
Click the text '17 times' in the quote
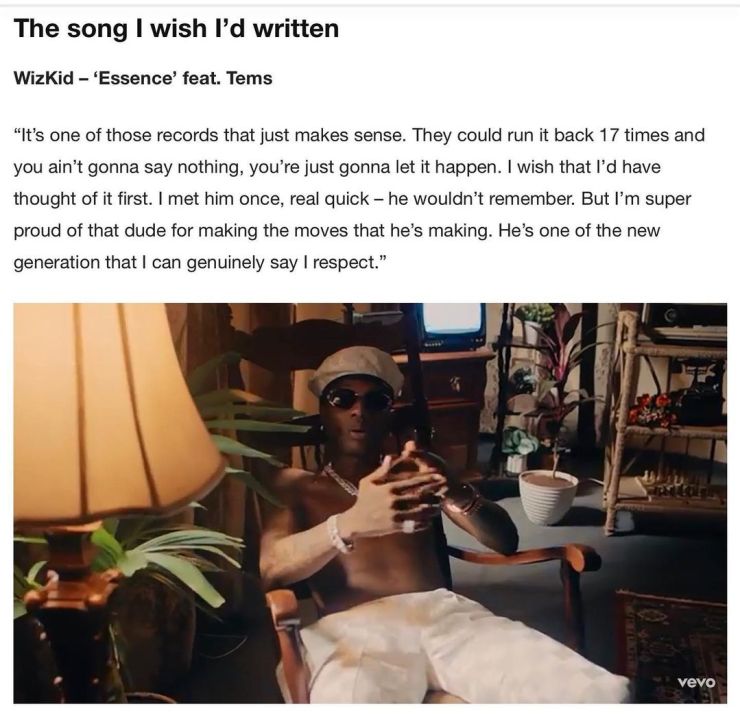tap(633, 135)
